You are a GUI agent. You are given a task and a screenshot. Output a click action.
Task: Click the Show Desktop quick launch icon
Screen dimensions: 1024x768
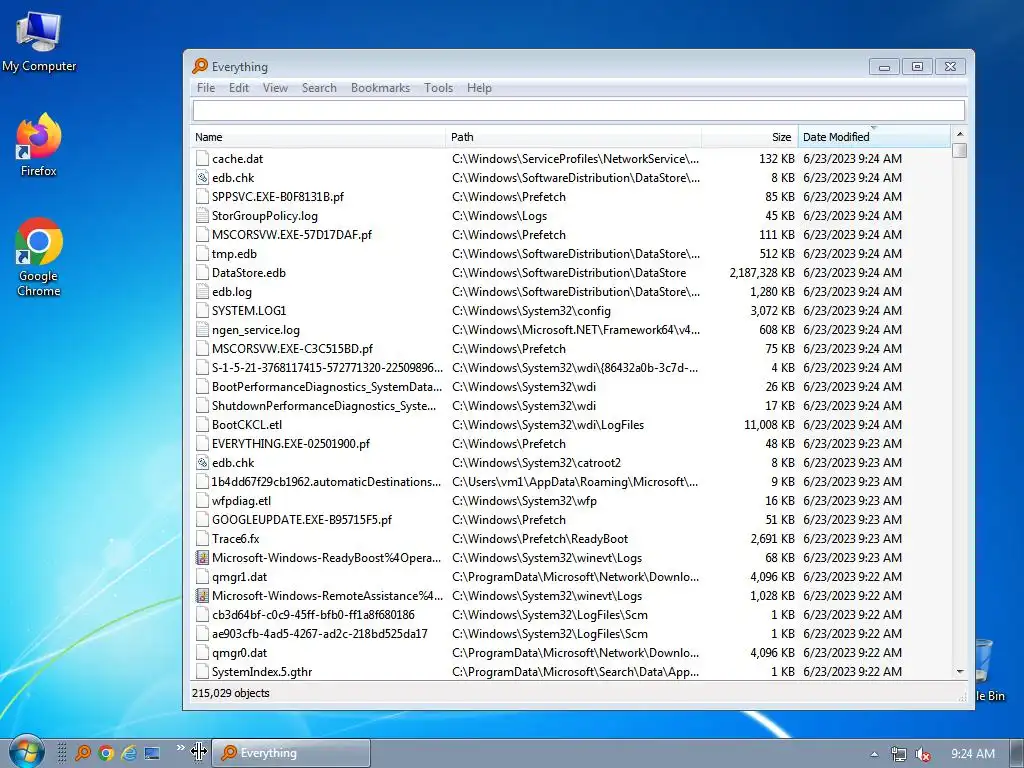tap(152, 753)
